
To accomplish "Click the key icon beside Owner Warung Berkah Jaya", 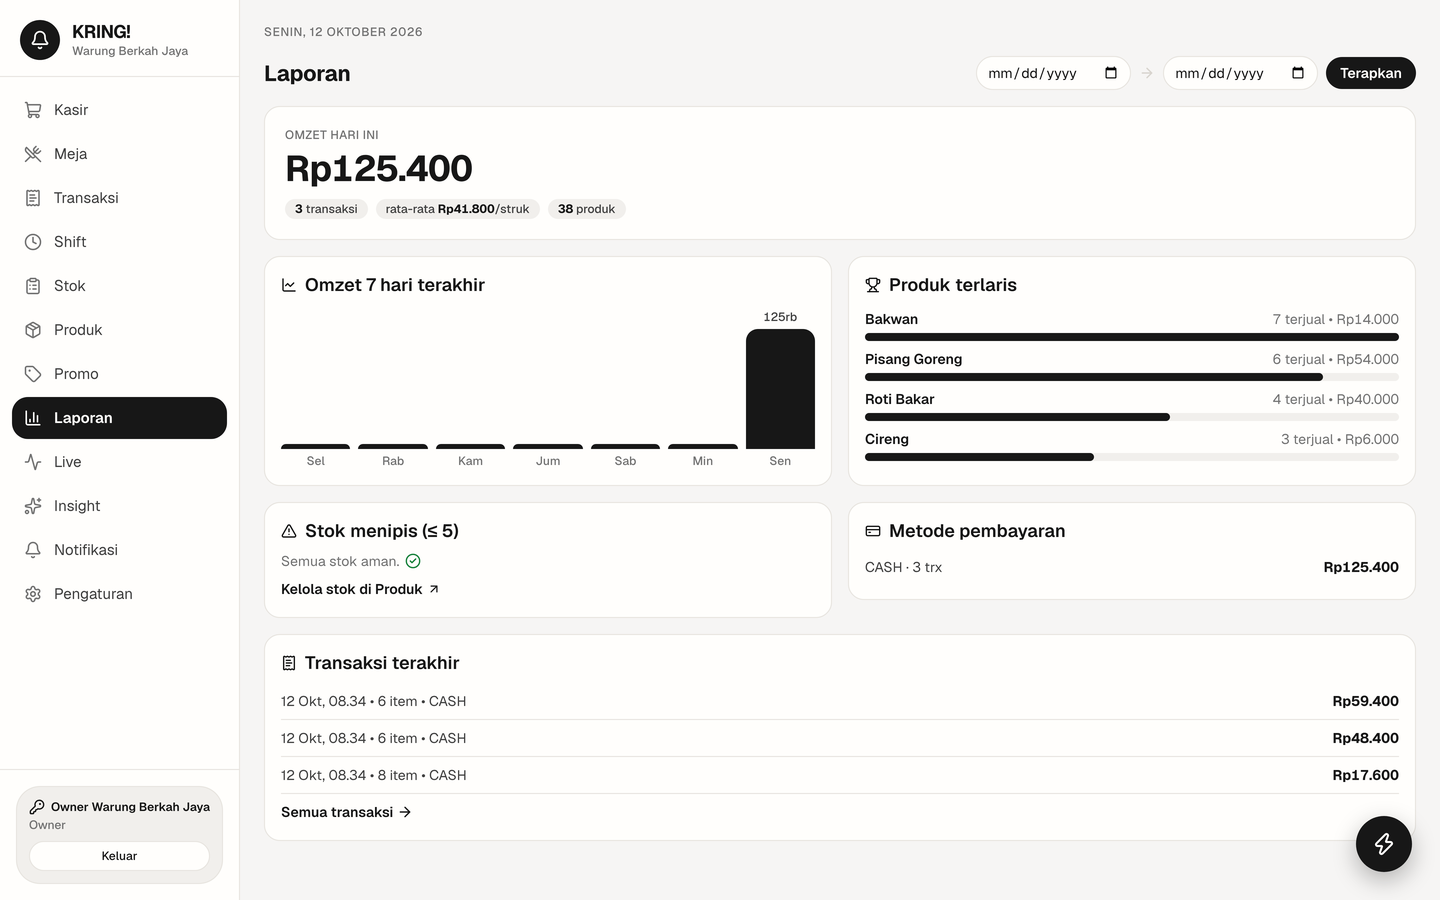I will [x=37, y=807].
